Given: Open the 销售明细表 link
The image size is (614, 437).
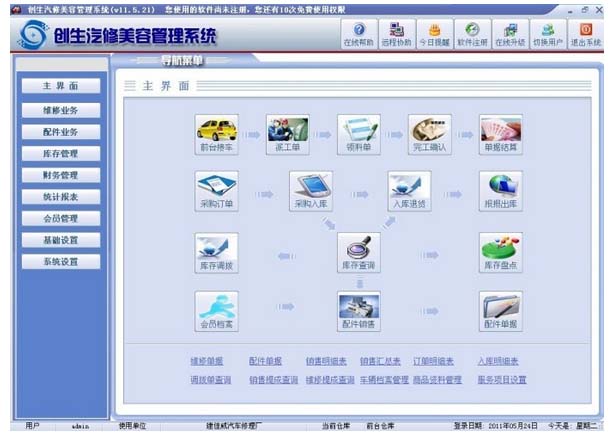Looking at the screenshot, I should click(326, 361).
